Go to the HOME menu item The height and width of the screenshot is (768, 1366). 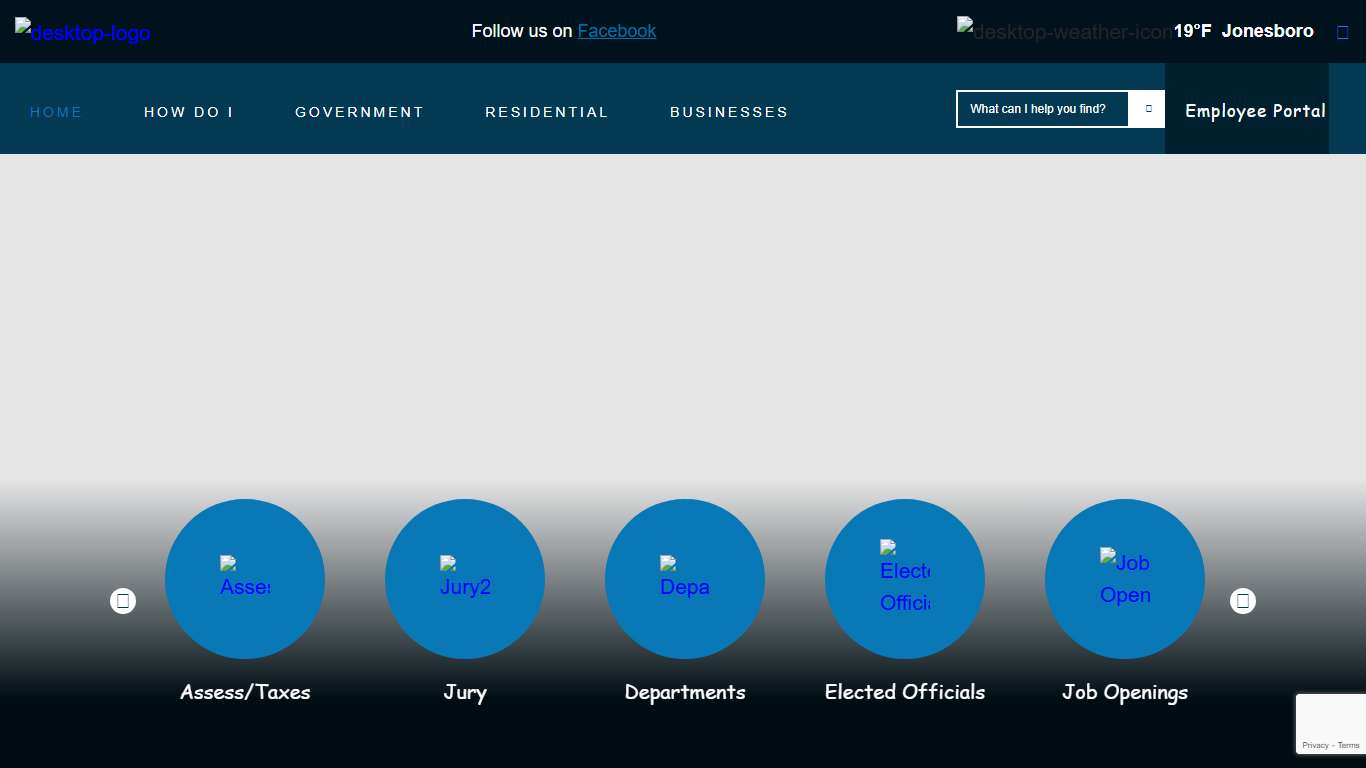pos(56,112)
